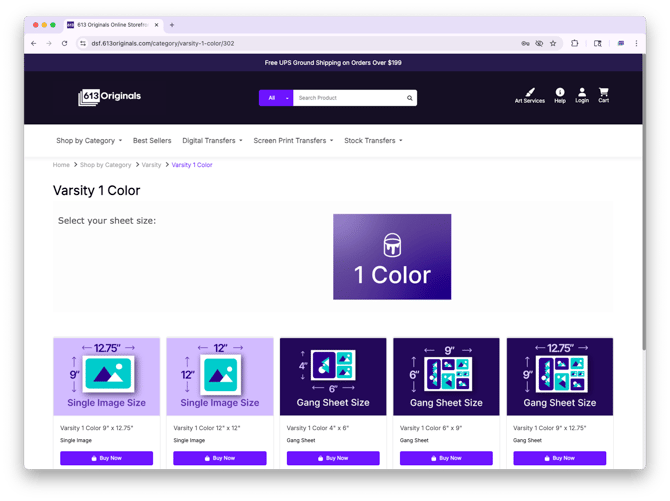Screen dimensions: 670x501
Task: Expand Digital Transfers menu
Action: click(x=212, y=141)
